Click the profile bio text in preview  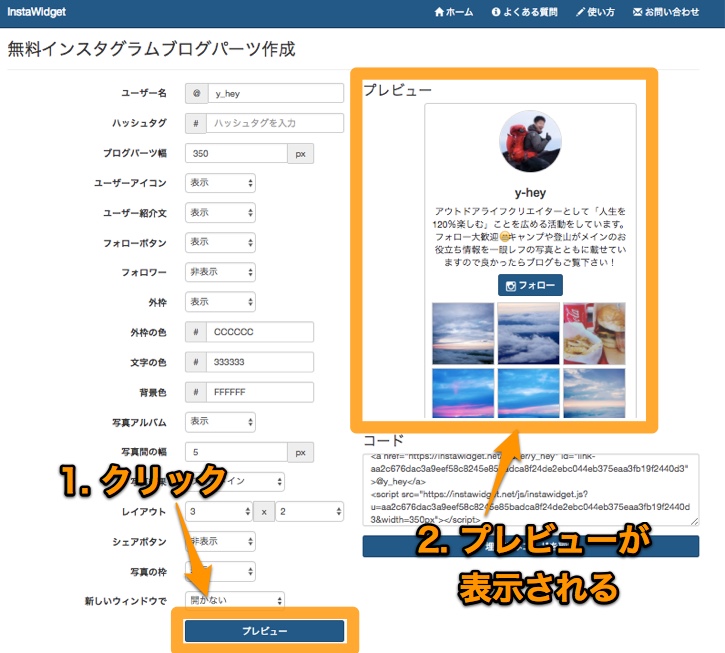point(530,237)
